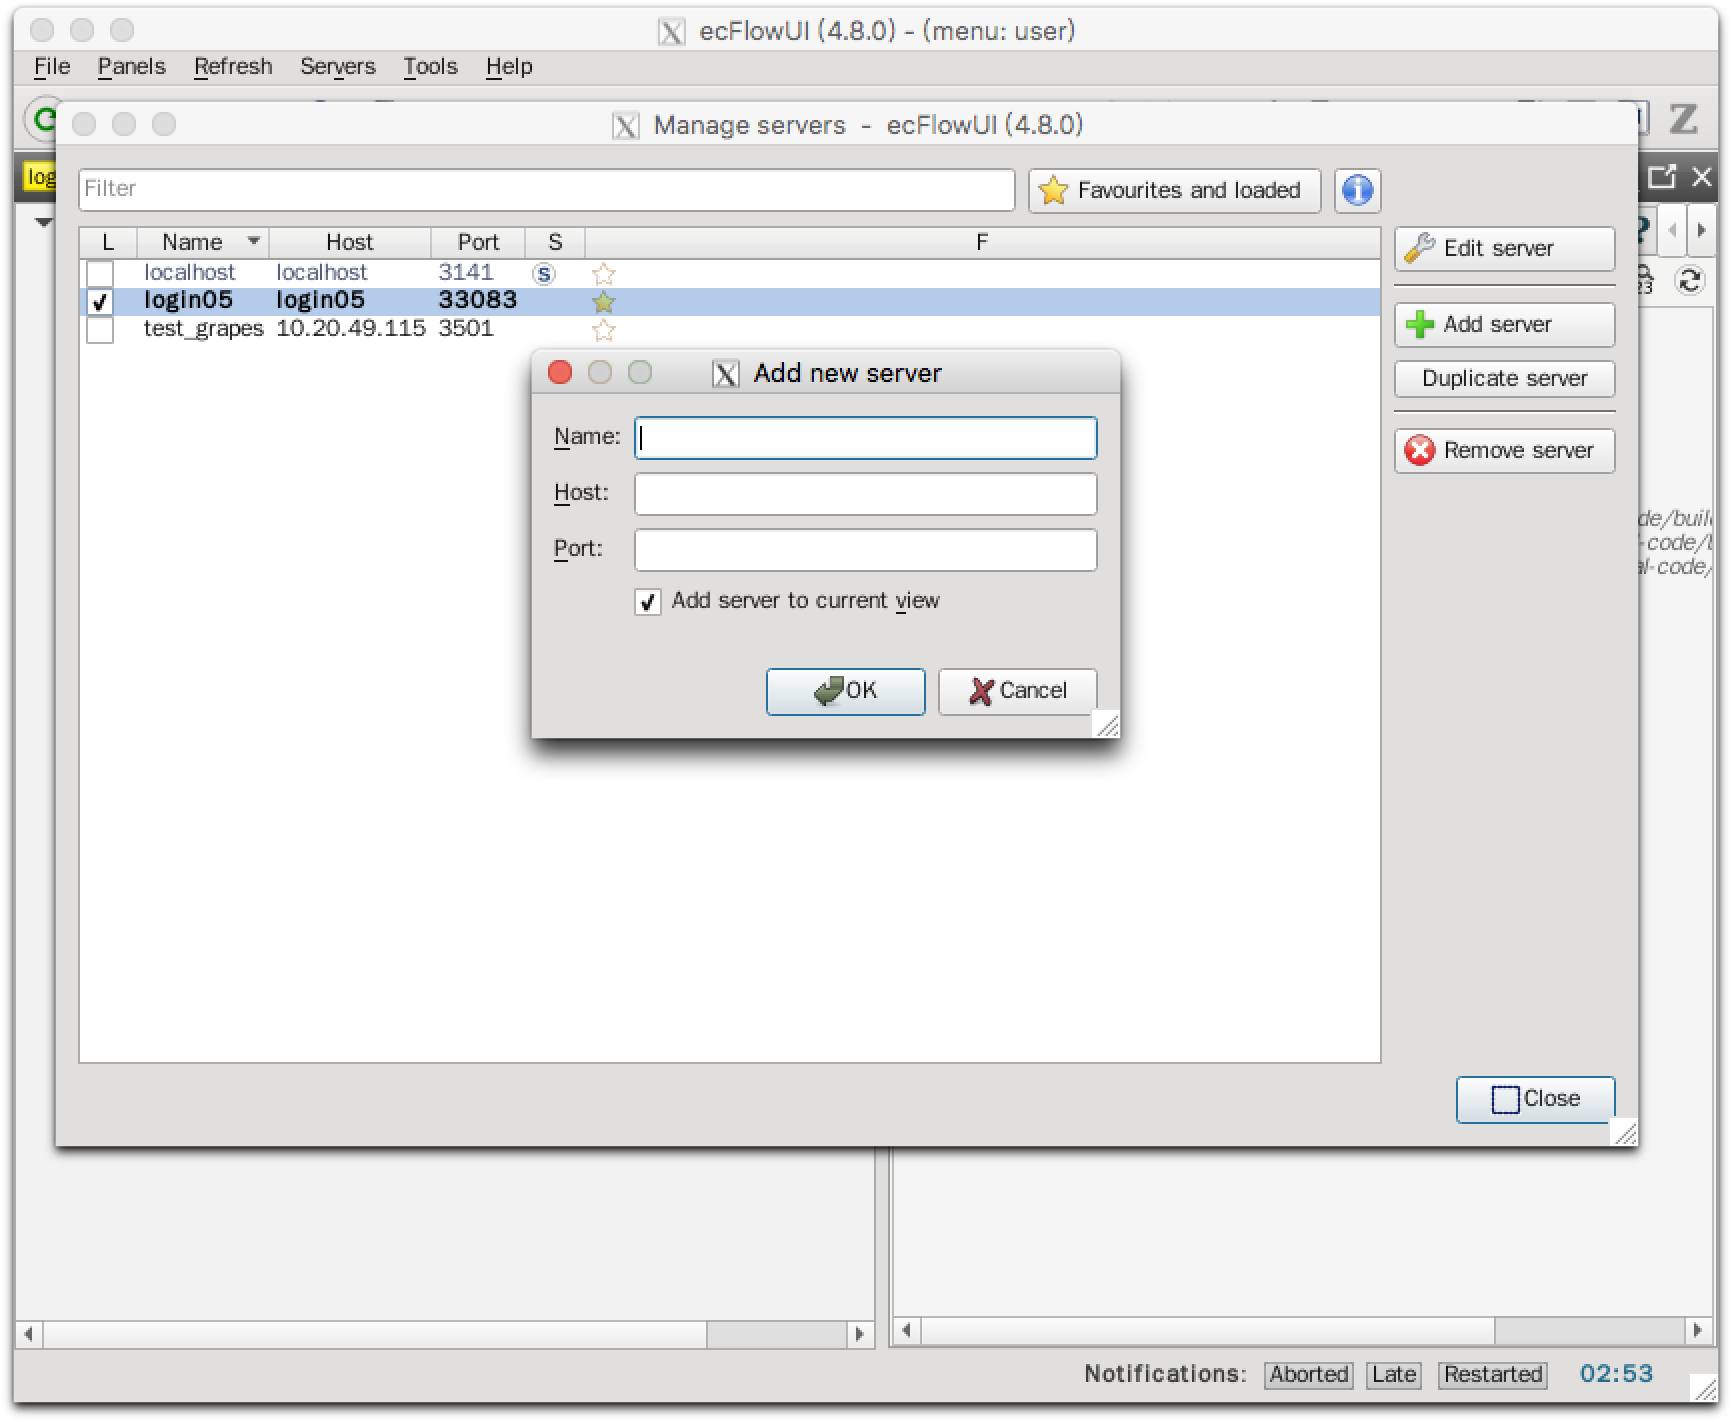Image resolution: width=1732 pixels, height=1422 pixels.
Task: Click the Aborted notification button
Action: [x=1308, y=1375]
